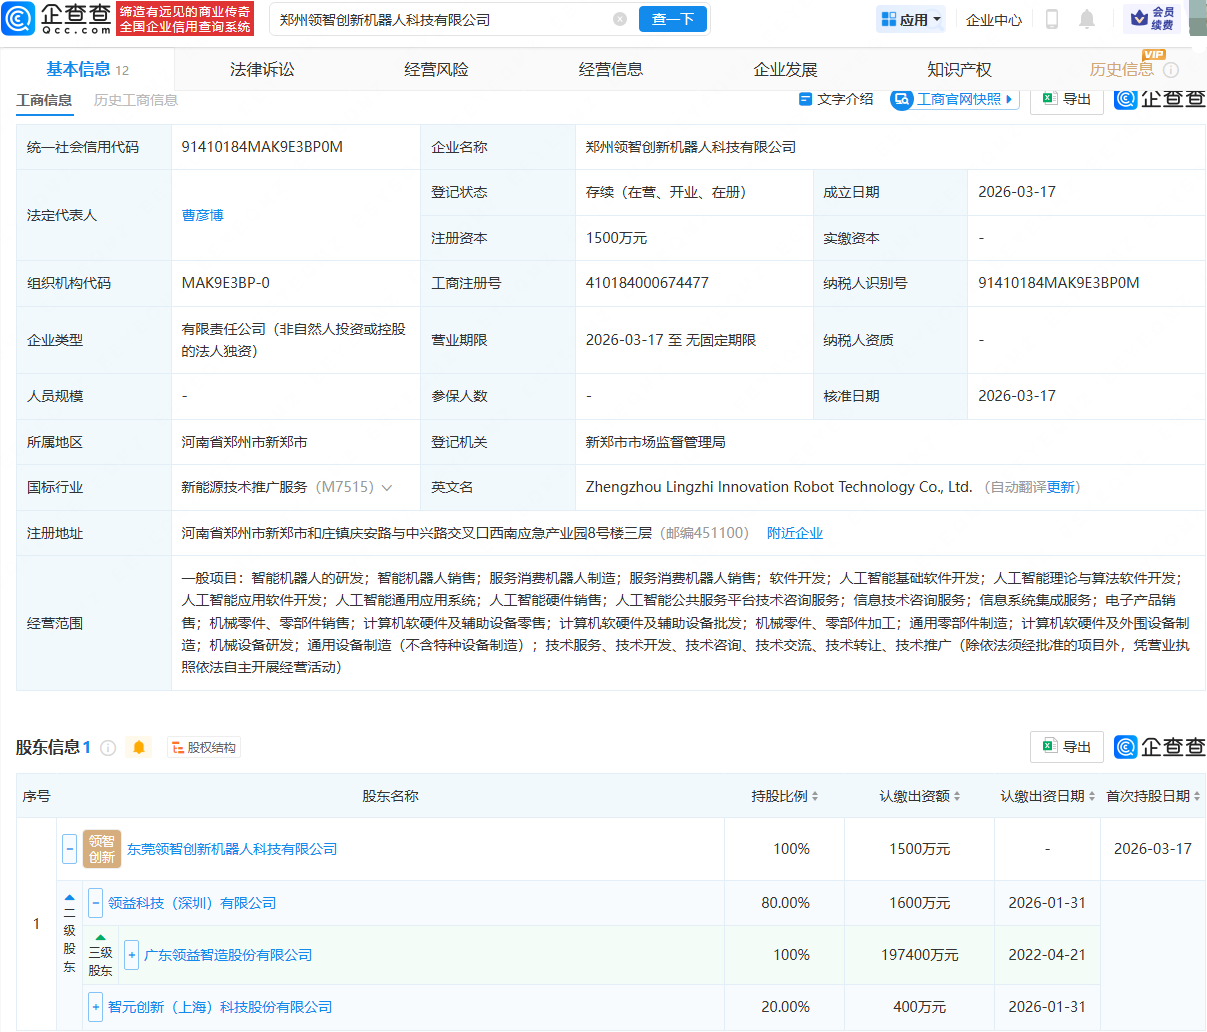This screenshot has height=1032, width=1207.
Task: Switch to the 历史工商信息 sub-tab
Action: [135, 100]
